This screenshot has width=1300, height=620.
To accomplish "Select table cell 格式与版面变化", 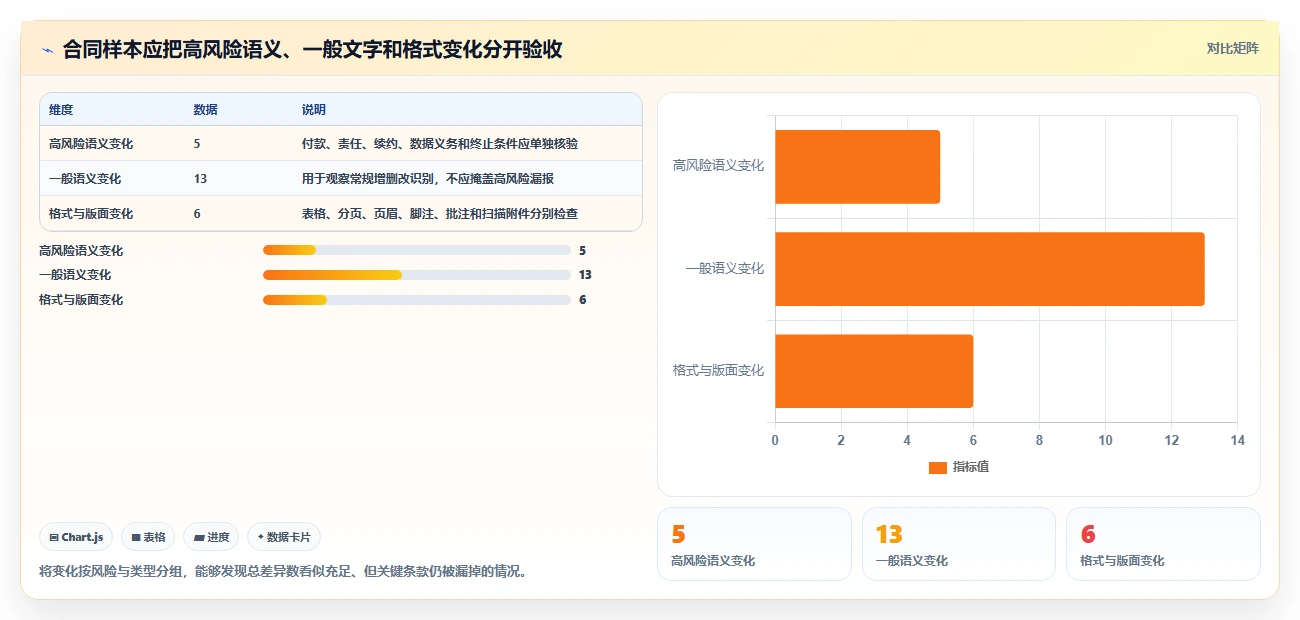I will click(x=91, y=214).
